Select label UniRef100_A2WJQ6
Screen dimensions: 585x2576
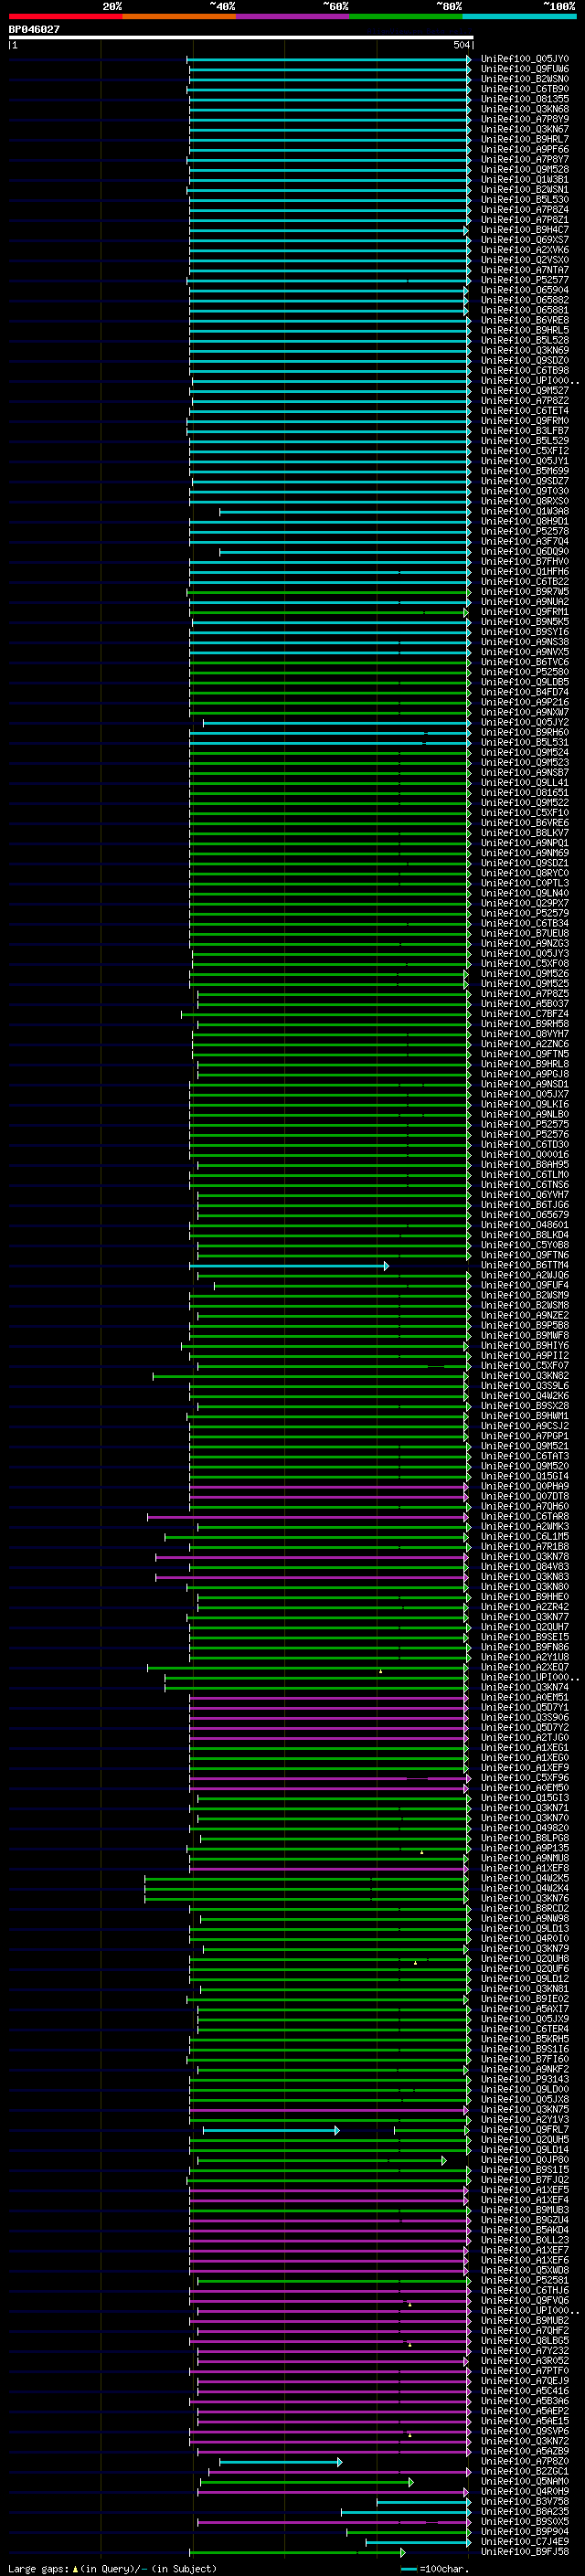[524, 1275]
